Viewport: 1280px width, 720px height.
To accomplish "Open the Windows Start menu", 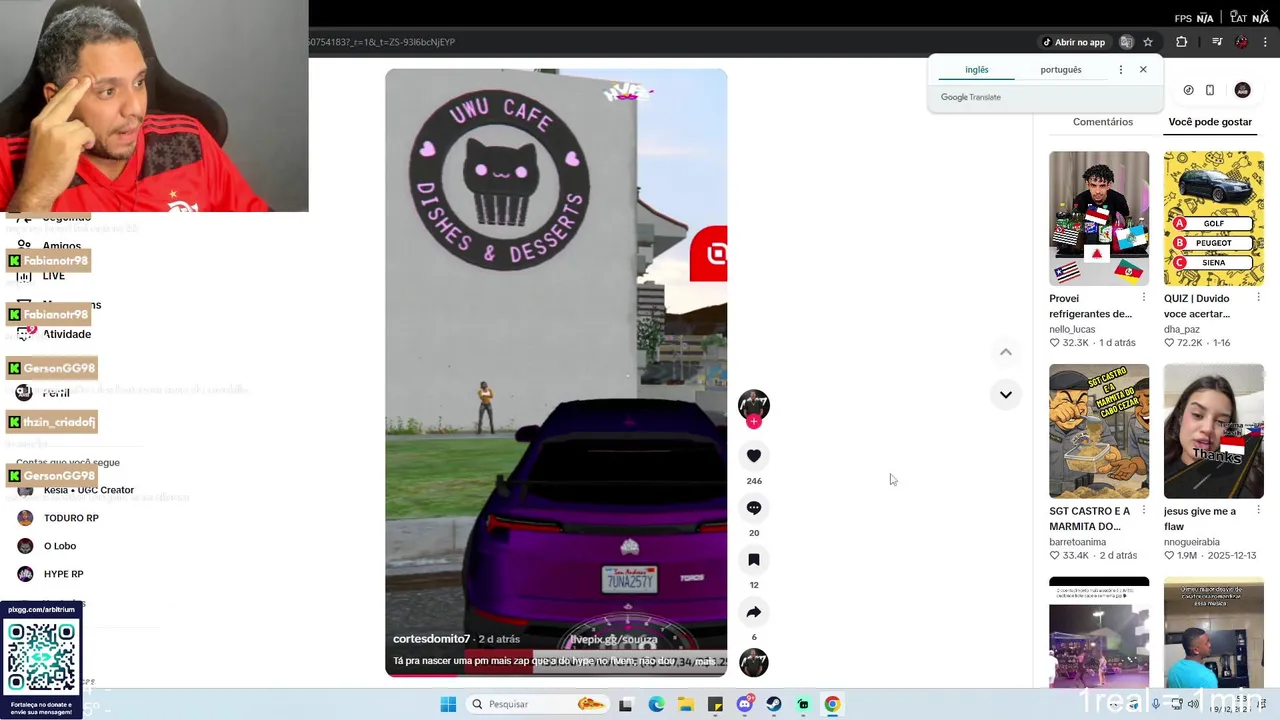I will (448, 704).
